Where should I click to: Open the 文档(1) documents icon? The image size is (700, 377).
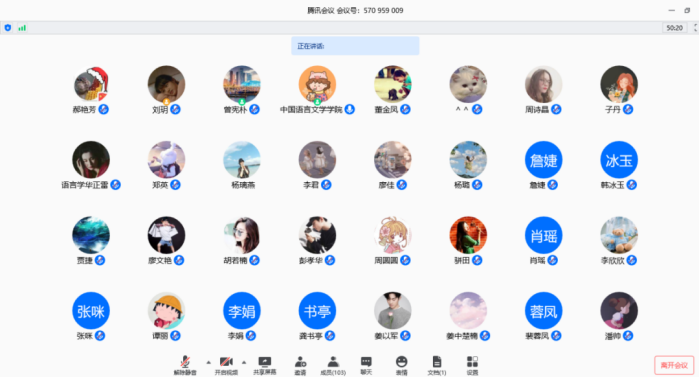click(x=437, y=365)
